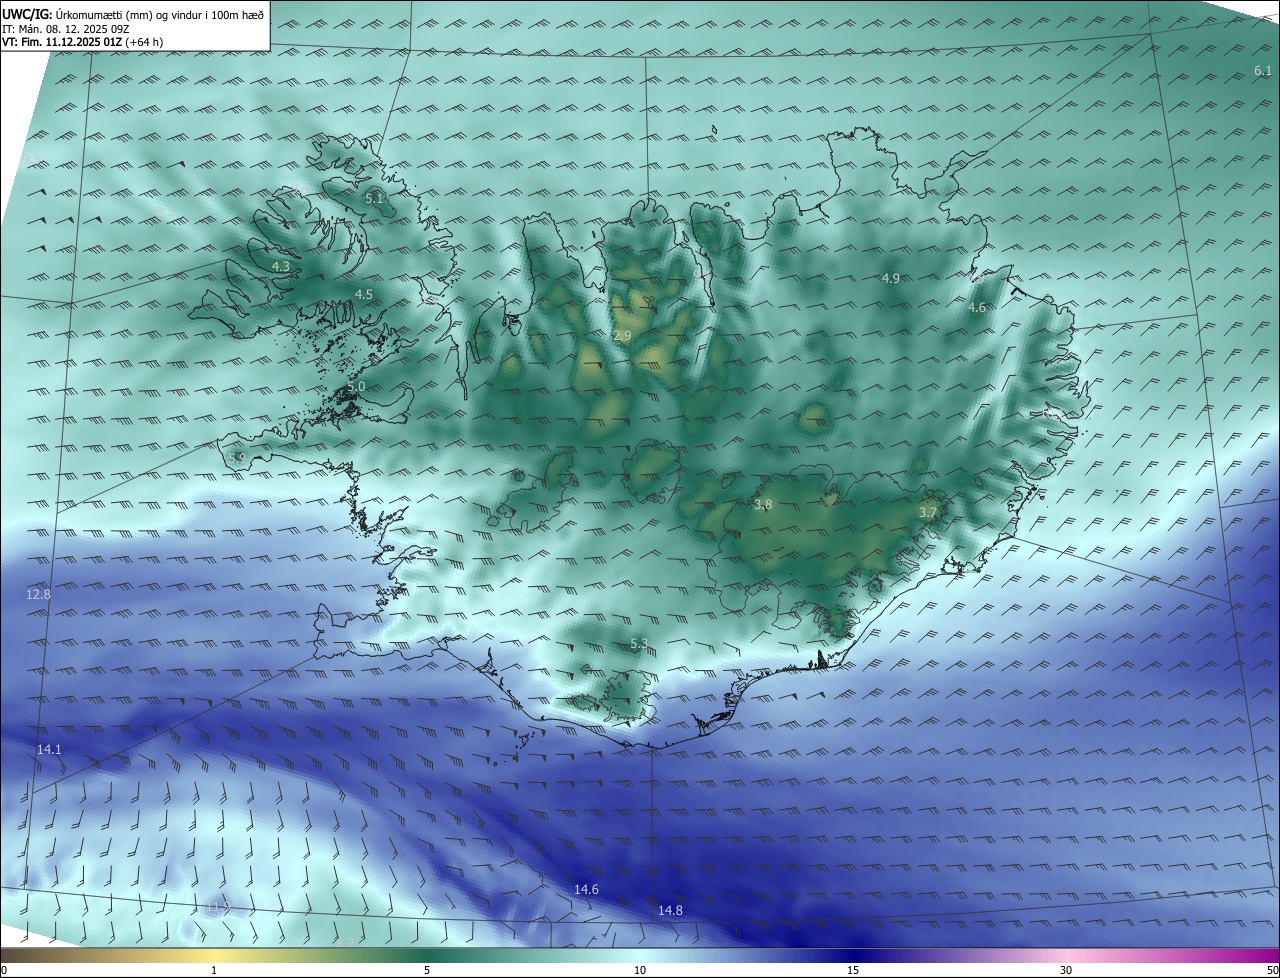The width and height of the screenshot is (1280, 978).
Task: Click the '15' tick on the color scale
Action: (x=853, y=970)
